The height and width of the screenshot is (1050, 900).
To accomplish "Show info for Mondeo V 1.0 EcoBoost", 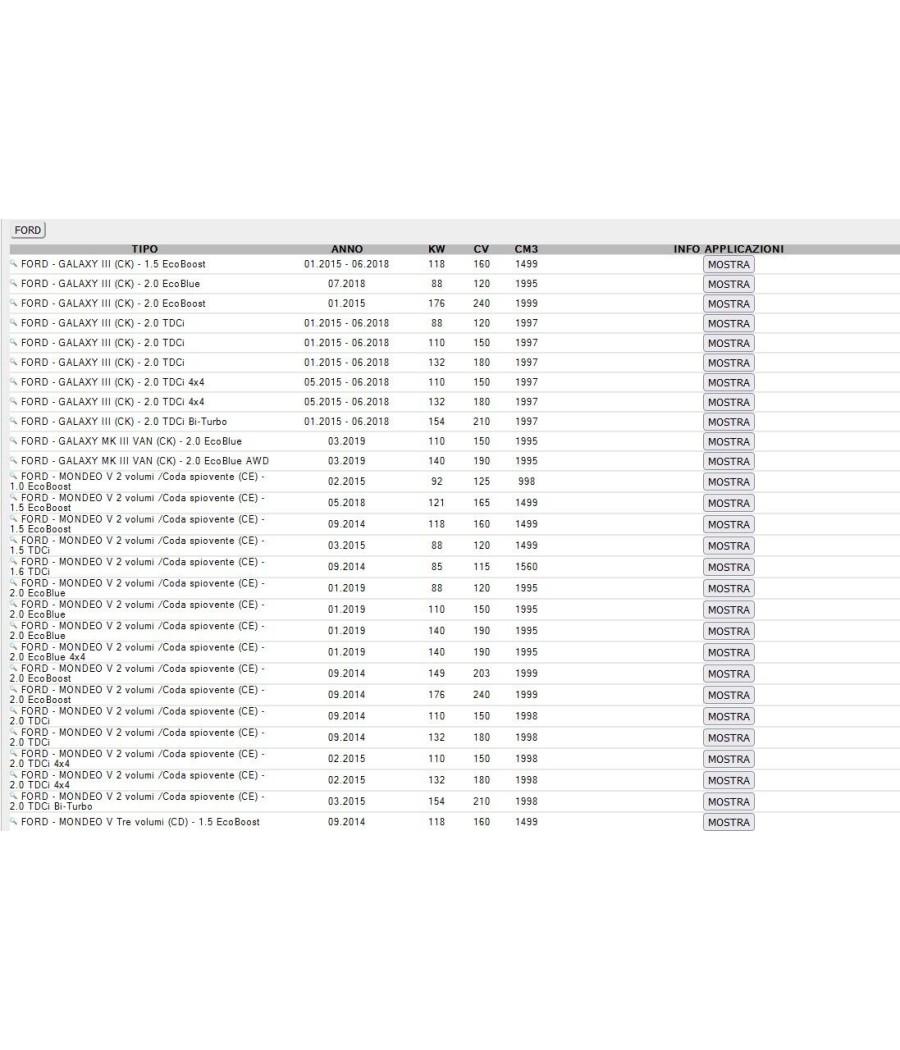I will click(x=729, y=482).
